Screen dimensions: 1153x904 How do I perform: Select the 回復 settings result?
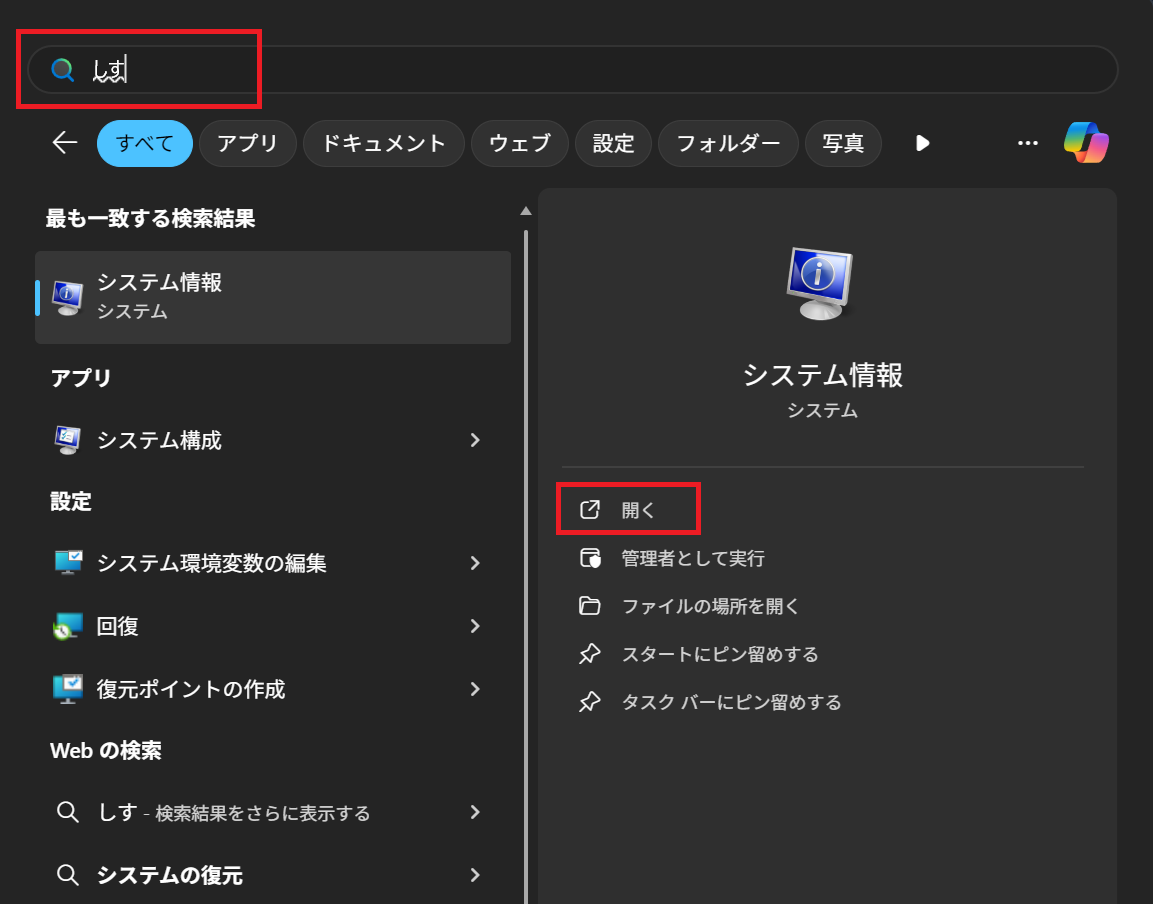273,626
